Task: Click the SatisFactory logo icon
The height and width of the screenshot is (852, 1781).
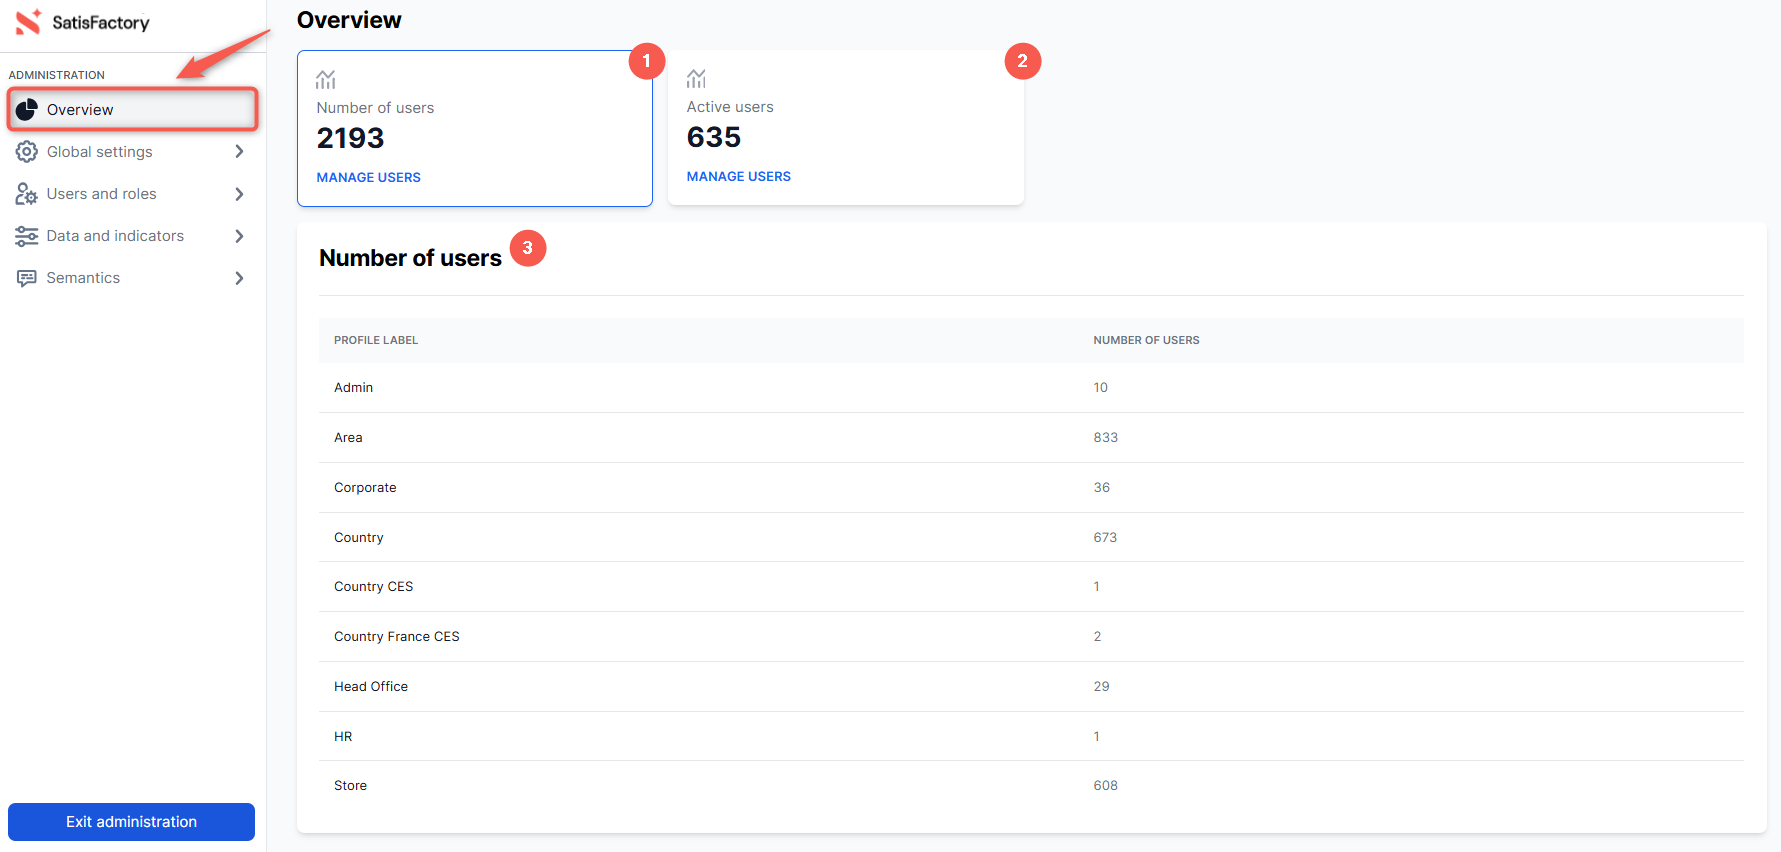Action: pyautogui.click(x=28, y=22)
